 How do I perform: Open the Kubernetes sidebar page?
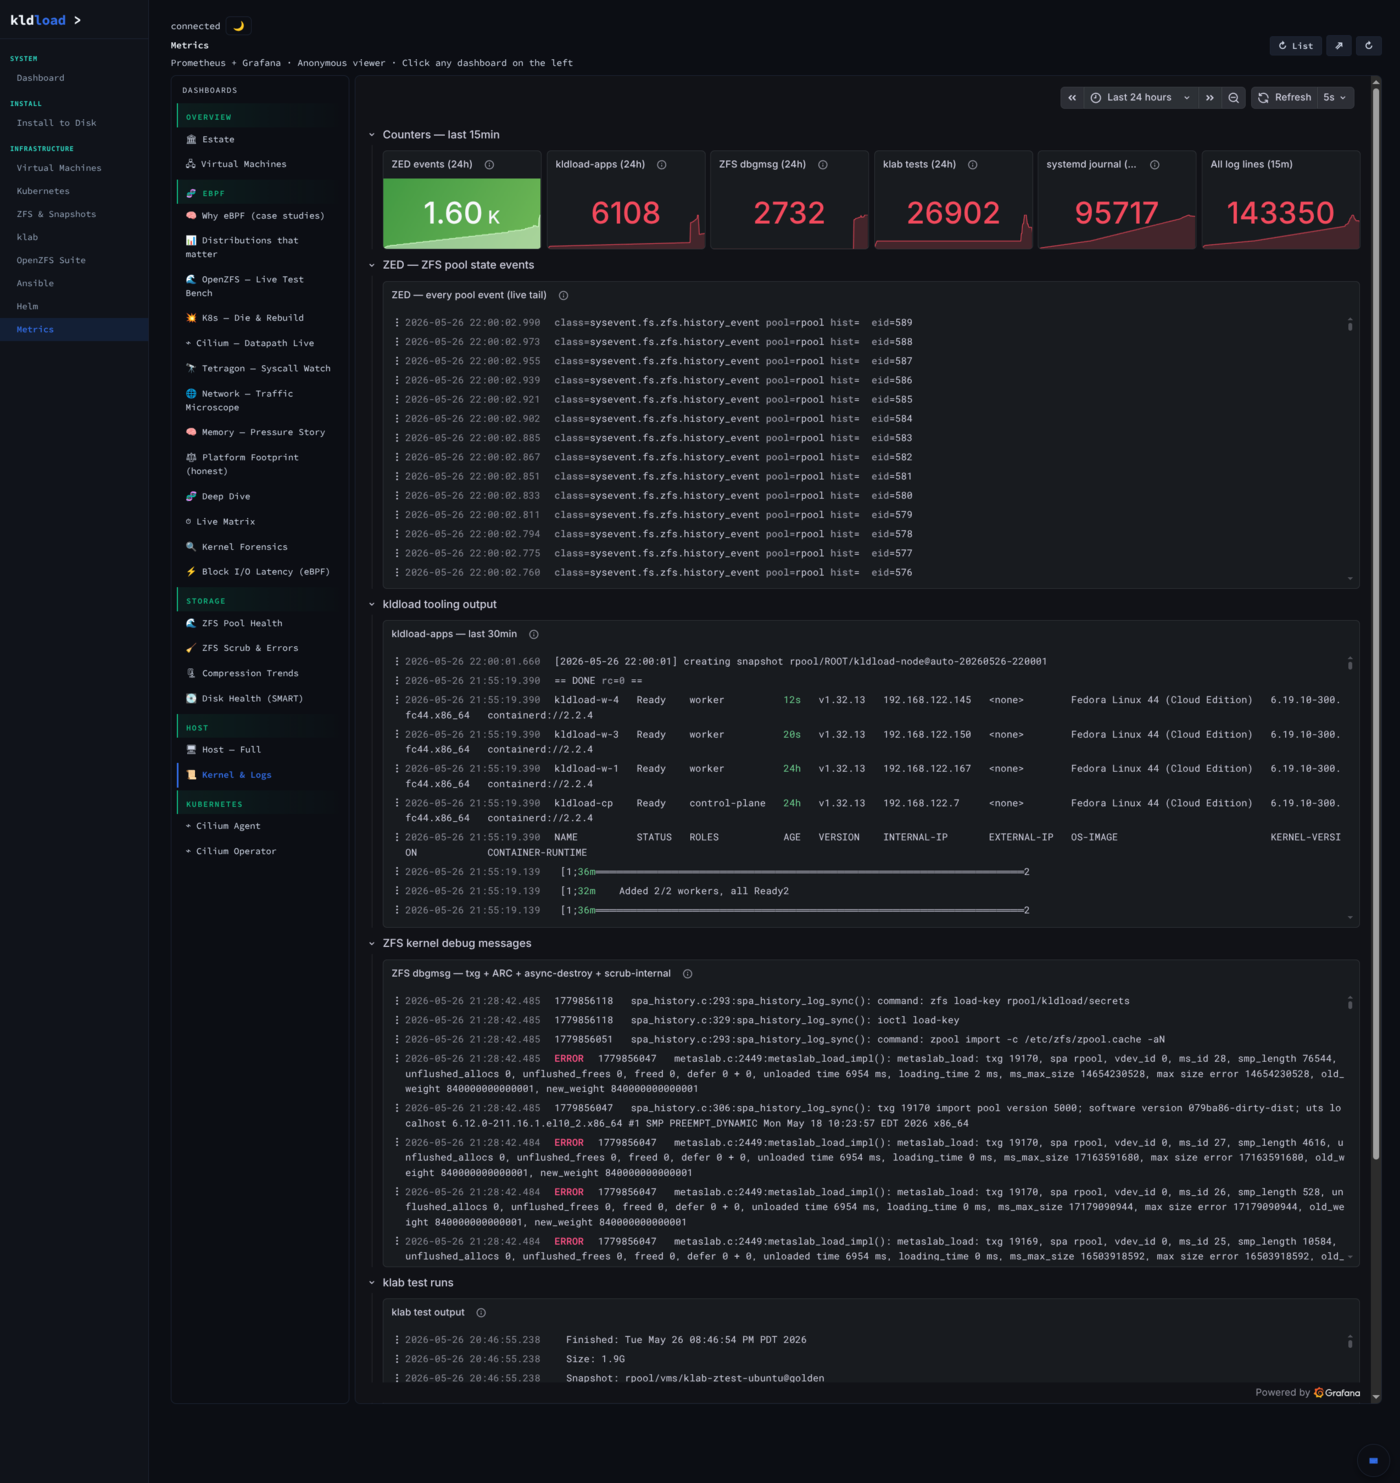click(x=43, y=191)
